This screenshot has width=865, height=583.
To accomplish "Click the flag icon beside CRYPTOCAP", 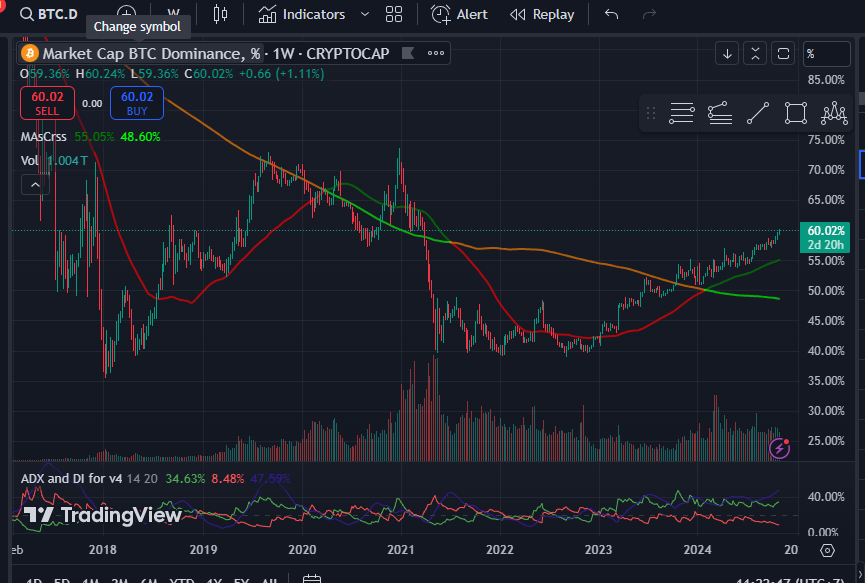I will coord(408,53).
